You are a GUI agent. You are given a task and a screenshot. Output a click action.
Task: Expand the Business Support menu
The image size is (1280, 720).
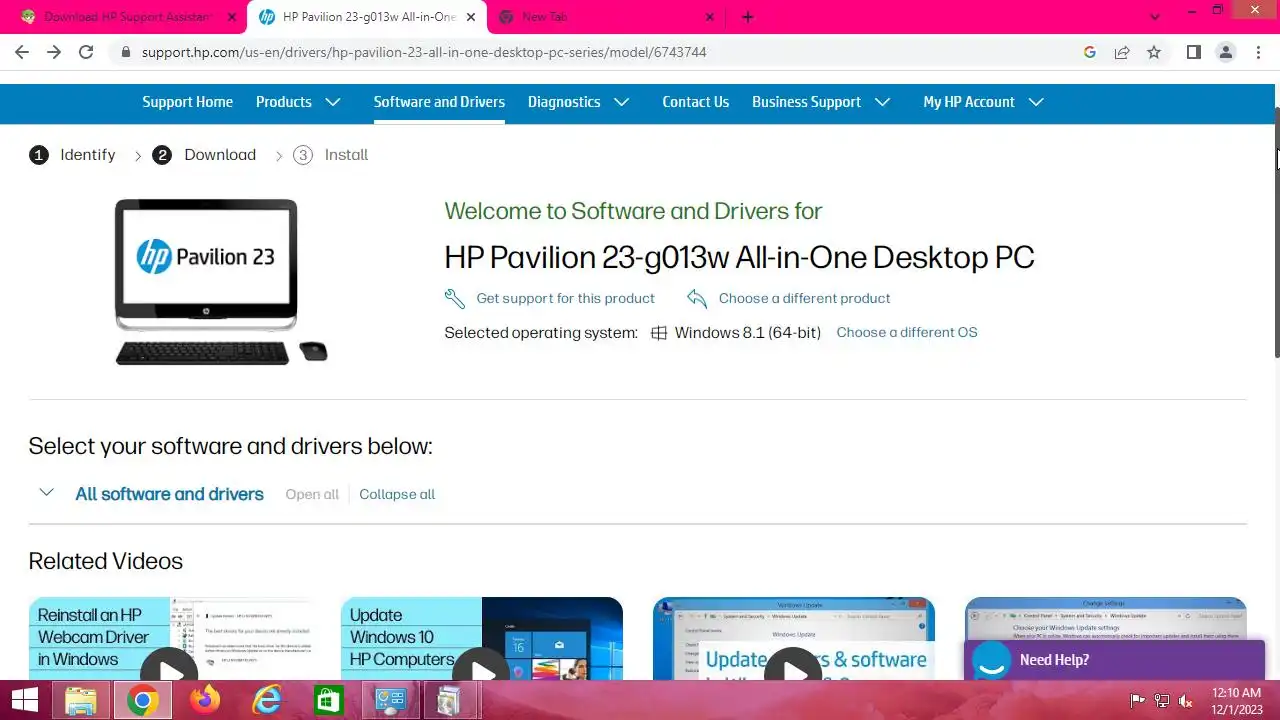[821, 102]
